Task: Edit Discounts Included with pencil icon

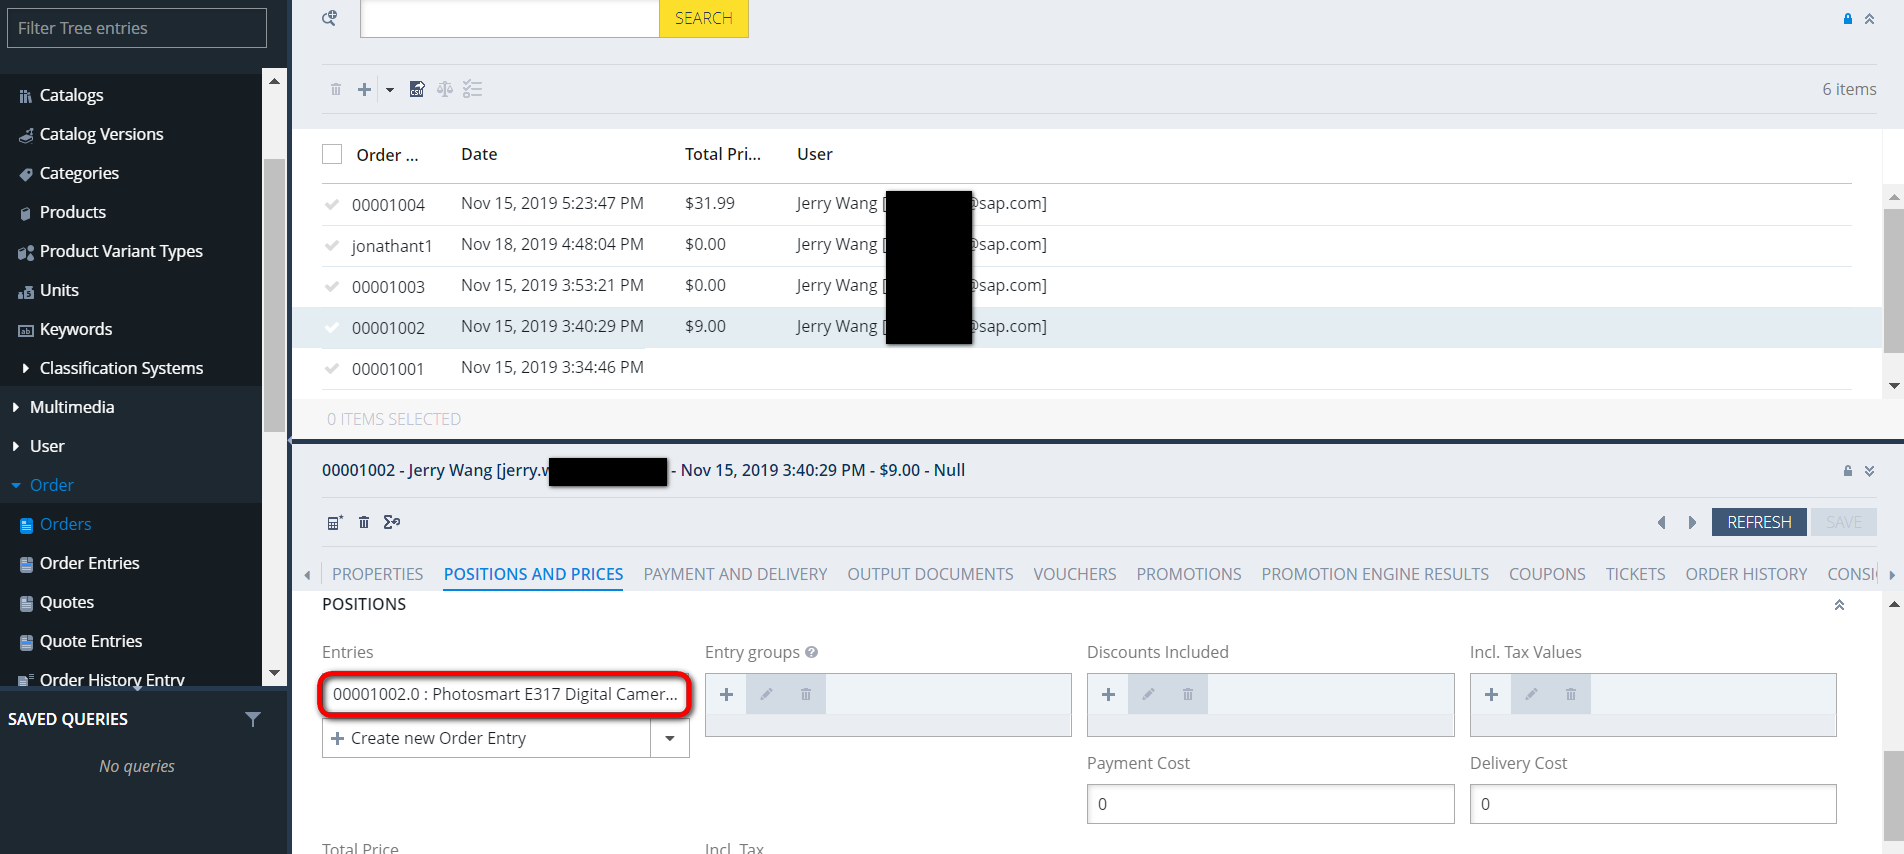Action: point(1148,694)
